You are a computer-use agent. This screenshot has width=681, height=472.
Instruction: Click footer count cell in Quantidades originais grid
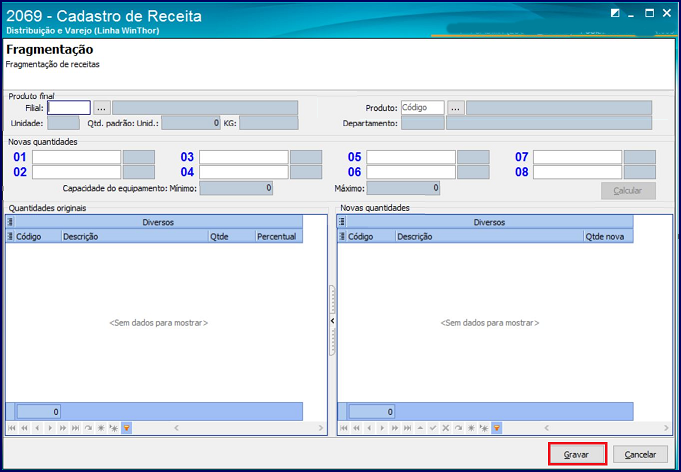38,412
